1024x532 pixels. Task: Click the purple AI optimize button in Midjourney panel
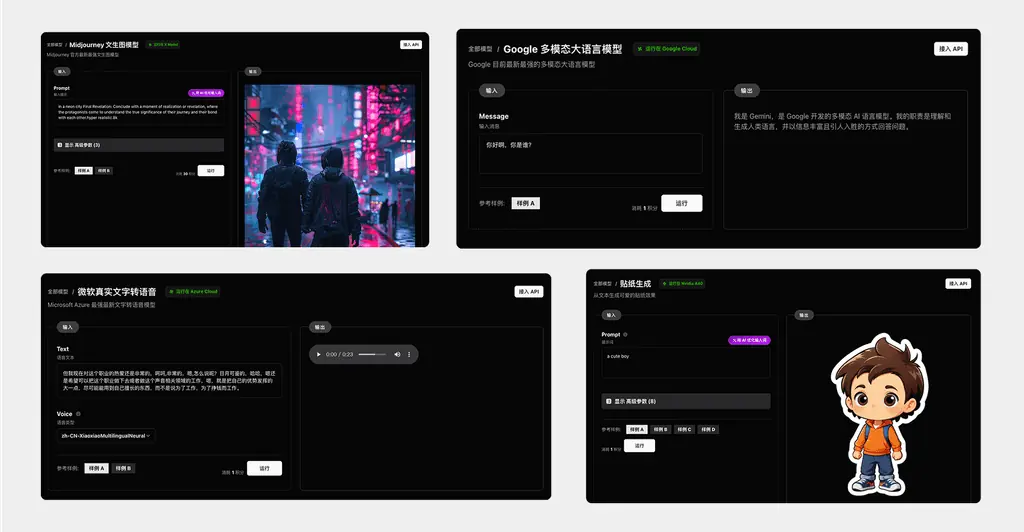pos(206,93)
